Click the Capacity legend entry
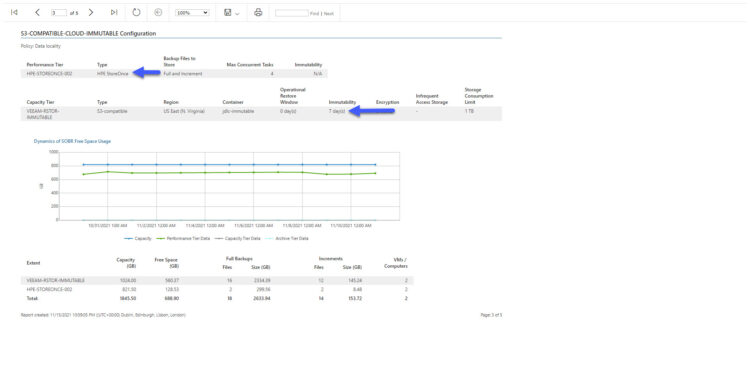The image size is (750, 382). click(138, 238)
